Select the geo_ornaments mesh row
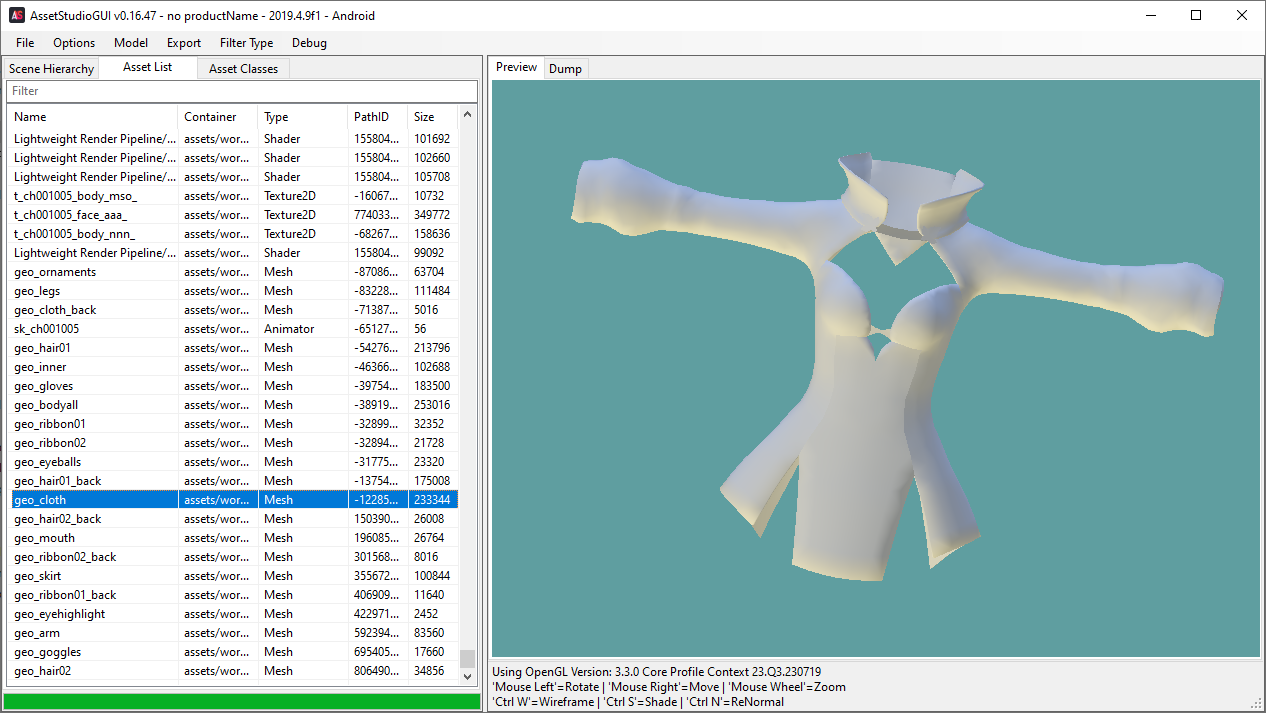This screenshot has height=713, width=1266. click(234, 272)
